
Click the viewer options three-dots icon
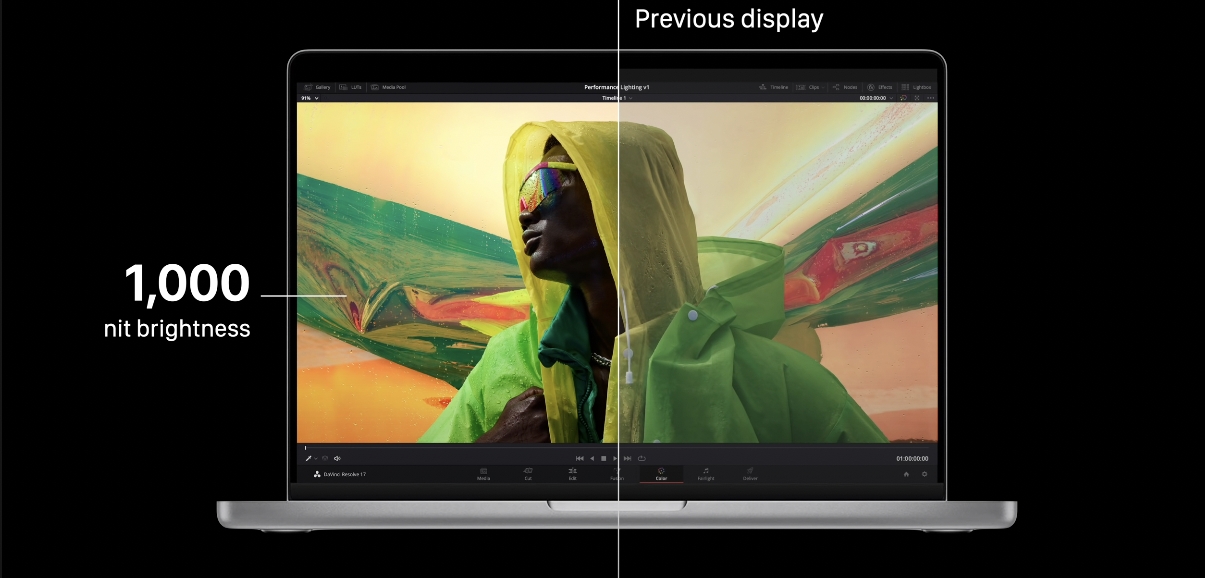click(931, 98)
